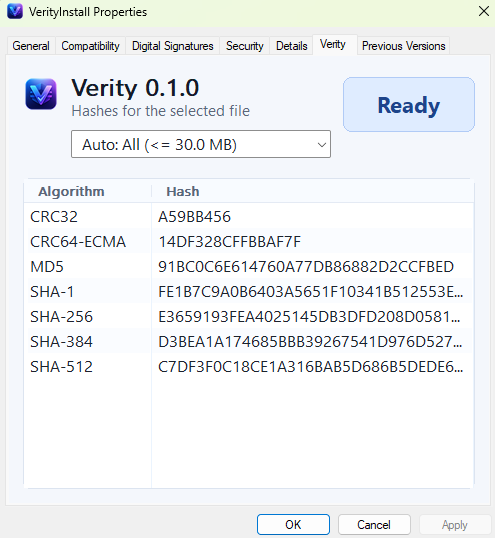This screenshot has height=538, width=495.
Task: Click the title bar Verity icon
Action: (15, 11)
